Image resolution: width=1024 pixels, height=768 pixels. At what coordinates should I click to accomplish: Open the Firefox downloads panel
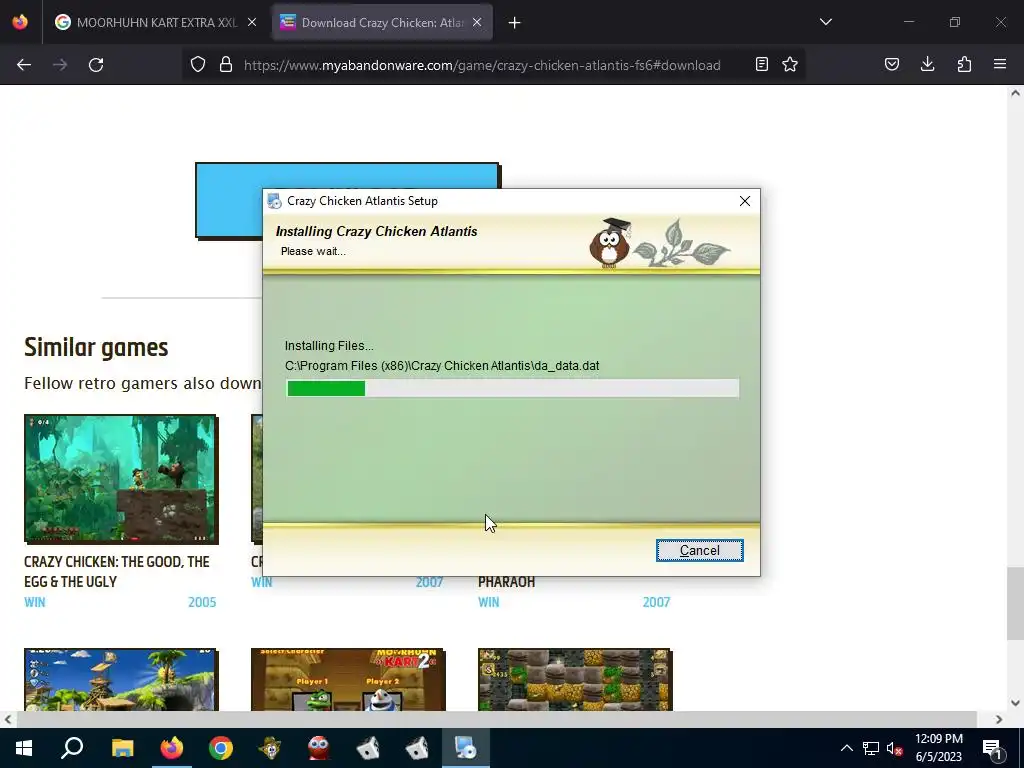coord(927,64)
